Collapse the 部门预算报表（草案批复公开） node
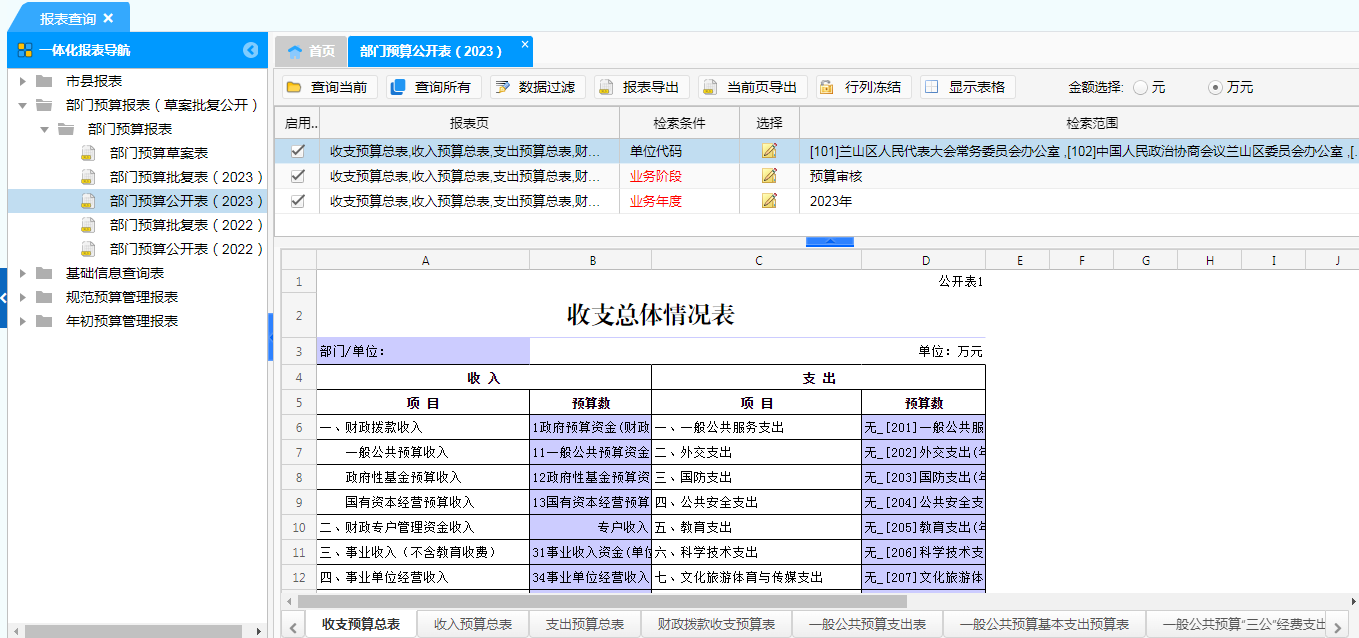 pos(22,105)
